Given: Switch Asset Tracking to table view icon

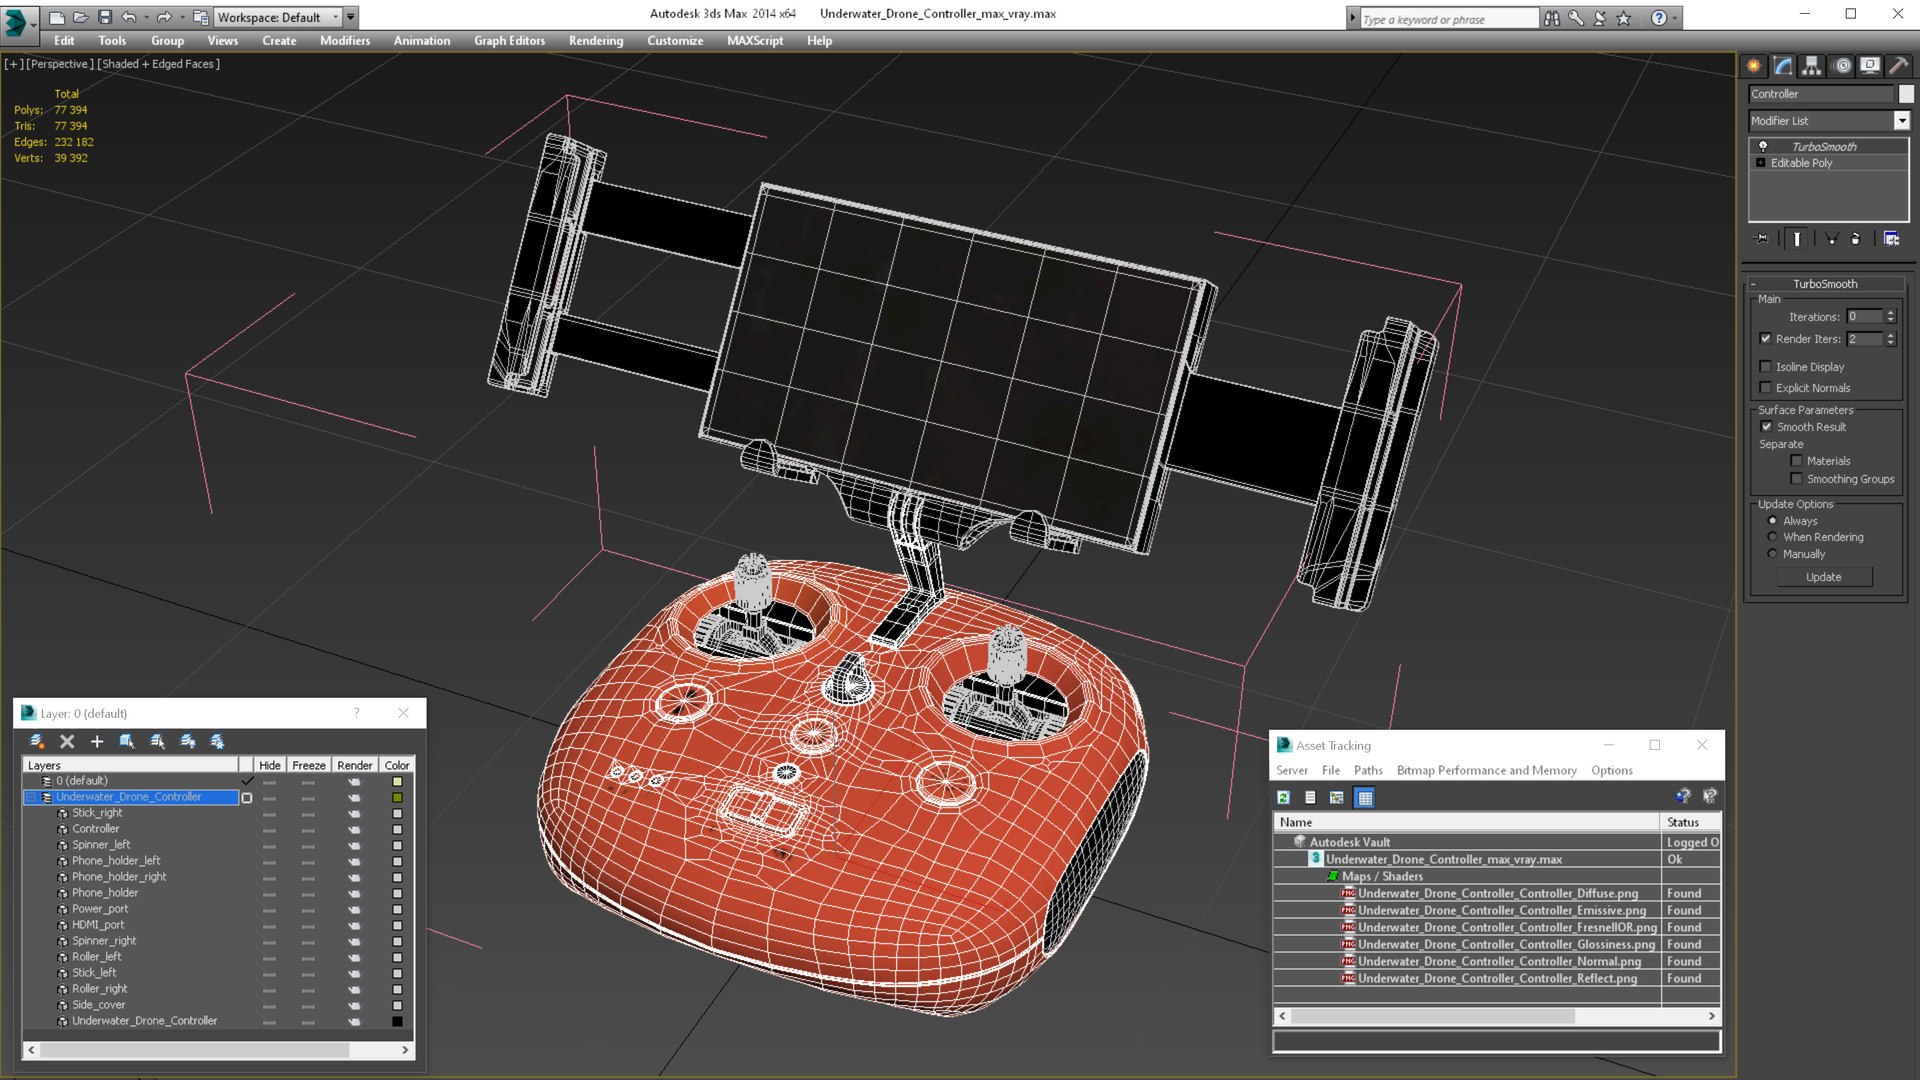Looking at the screenshot, I should (1365, 797).
